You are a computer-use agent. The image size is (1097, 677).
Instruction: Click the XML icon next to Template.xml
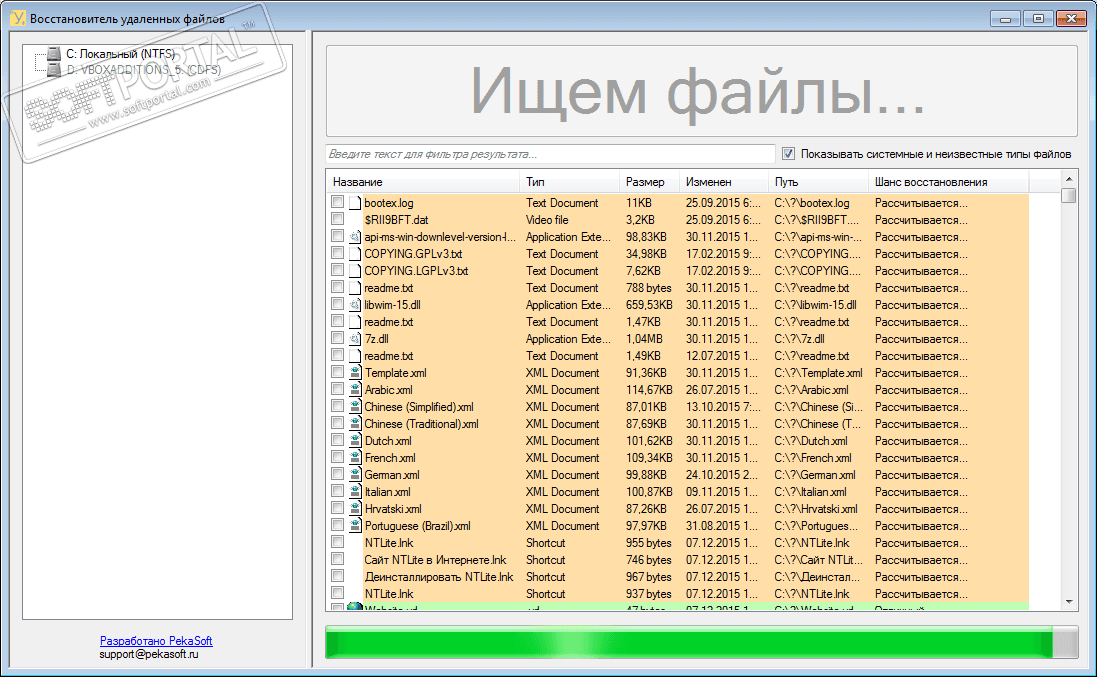pyautogui.click(x=355, y=373)
